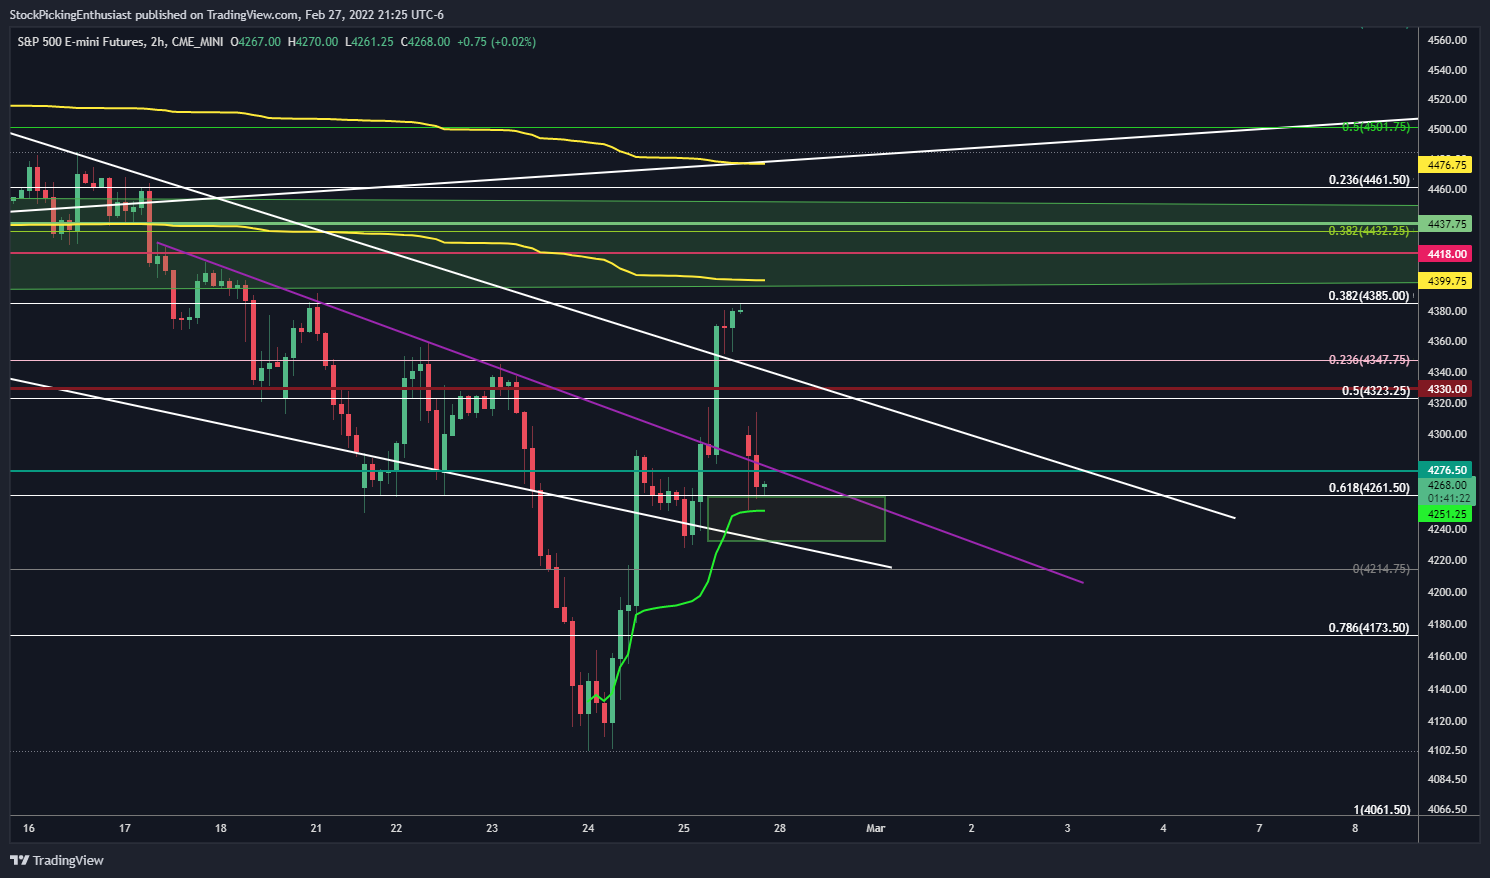This screenshot has width=1490, height=878.
Task: Click the bright green 4251.25 price tag
Action: pyautogui.click(x=1447, y=514)
